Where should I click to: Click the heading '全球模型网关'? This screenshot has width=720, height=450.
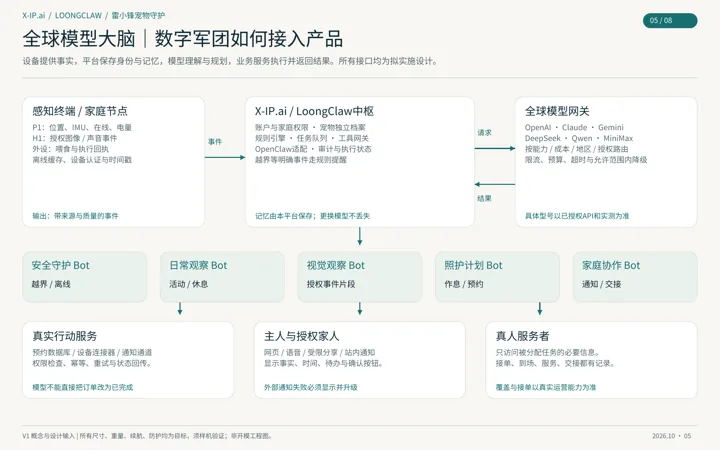pos(557,111)
